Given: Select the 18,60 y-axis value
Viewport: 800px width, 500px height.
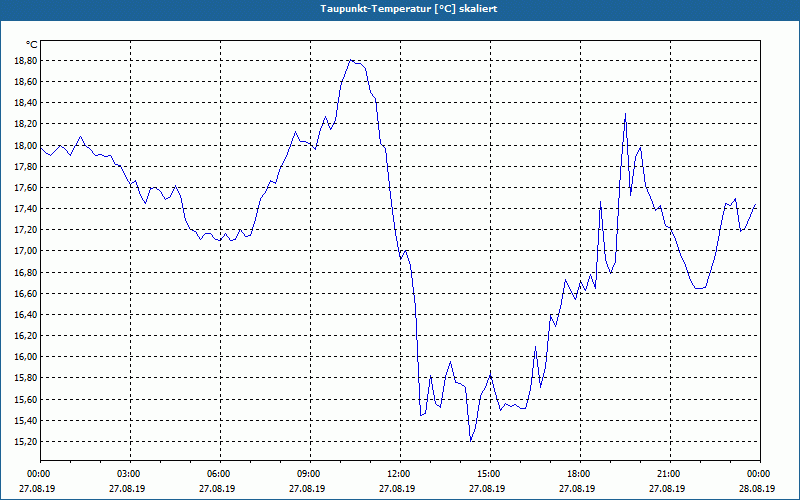Looking at the screenshot, I should [x=26, y=82].
